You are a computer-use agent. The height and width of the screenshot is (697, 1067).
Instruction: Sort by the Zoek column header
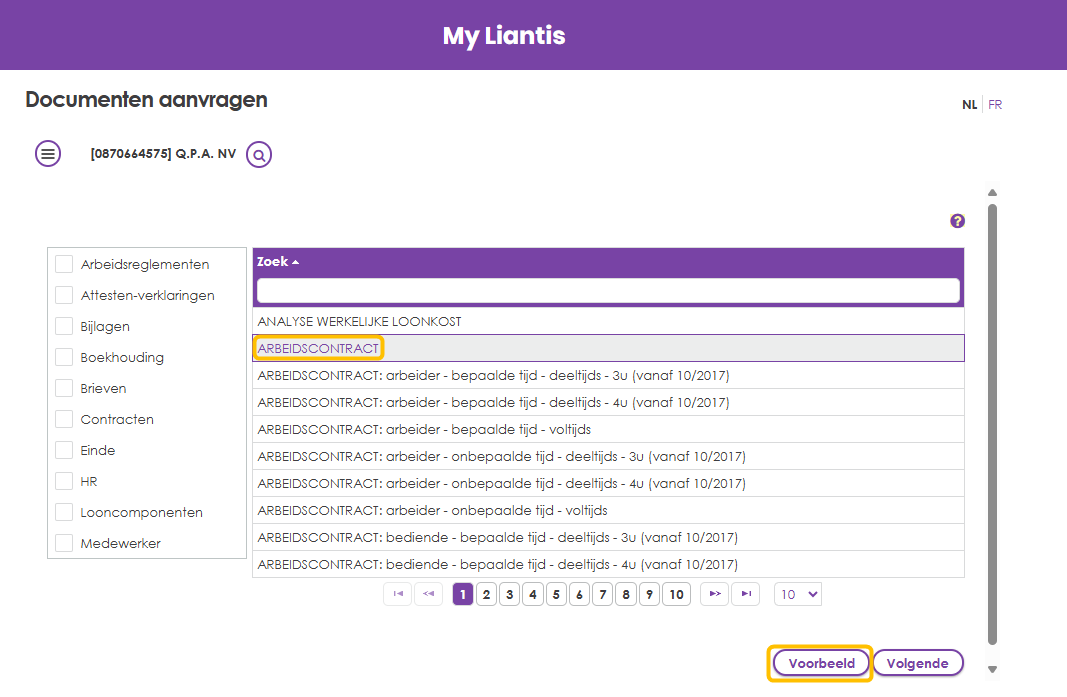278,261
